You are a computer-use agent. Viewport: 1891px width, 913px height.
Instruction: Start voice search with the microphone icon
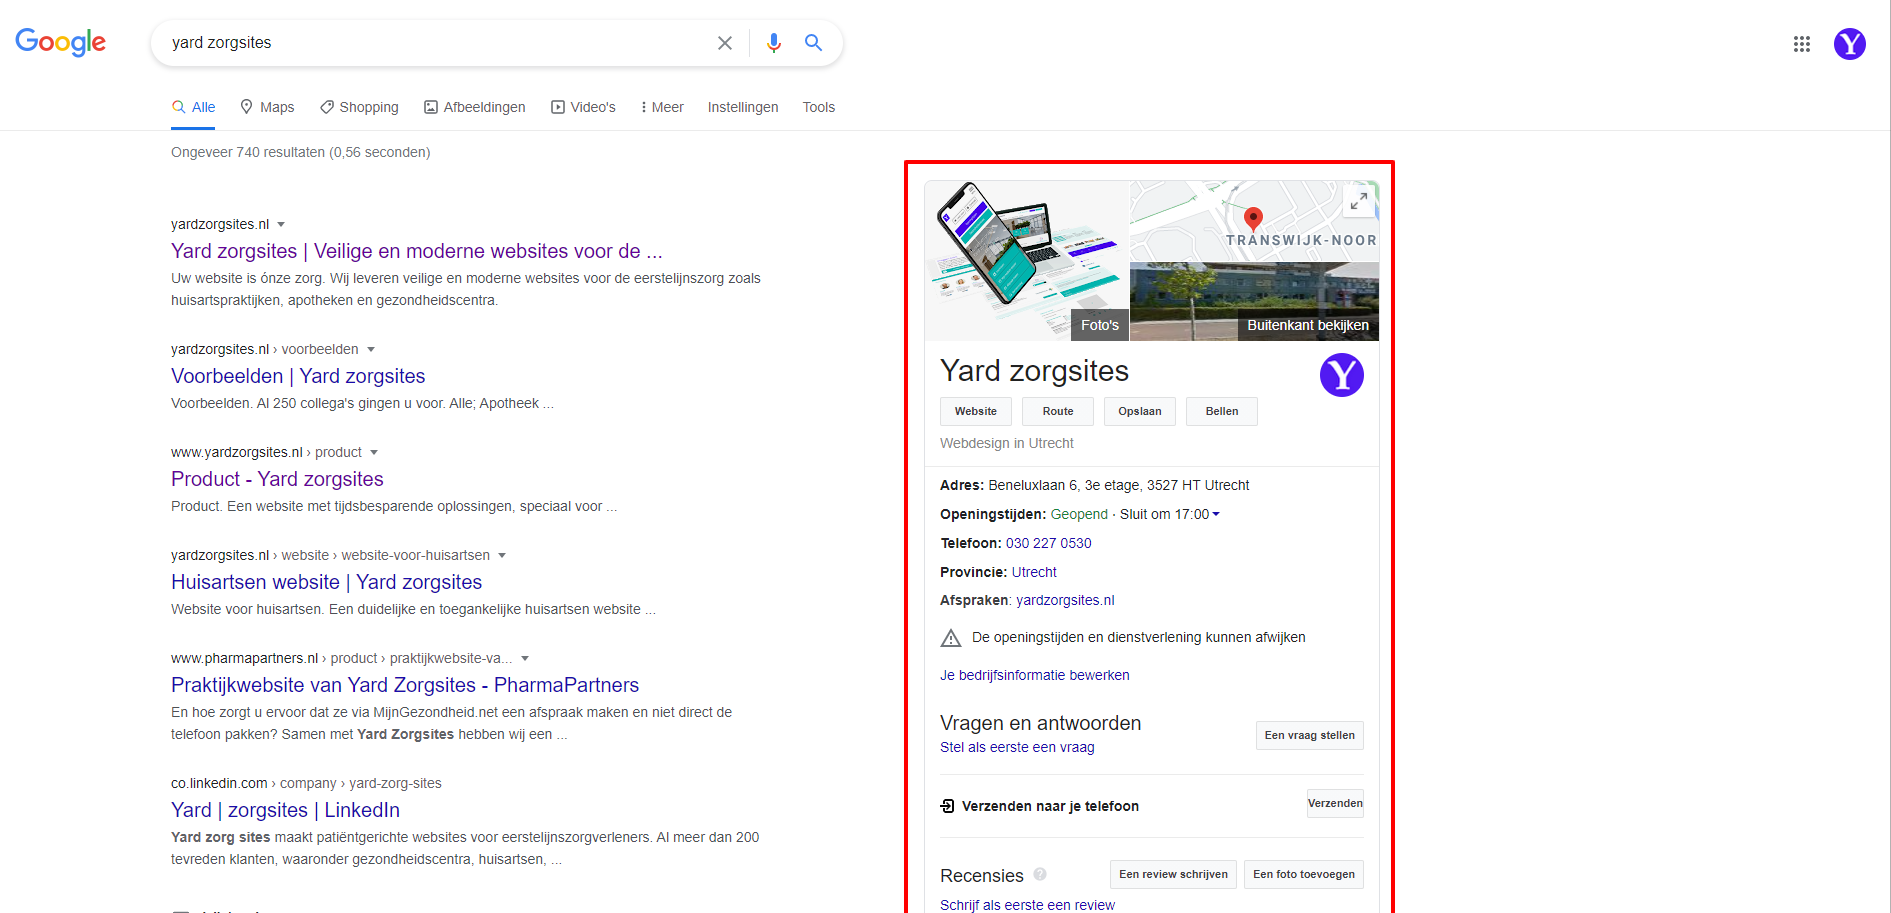(773, 43)
